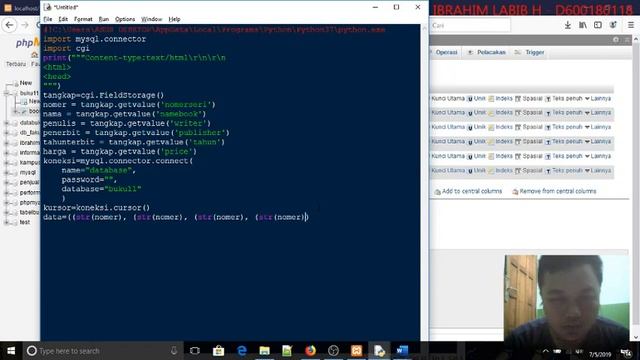The height and width of the screenshot is (360, 640).
Task: Click the Cortana microphone icon
Action: click(x=174, y=351)
